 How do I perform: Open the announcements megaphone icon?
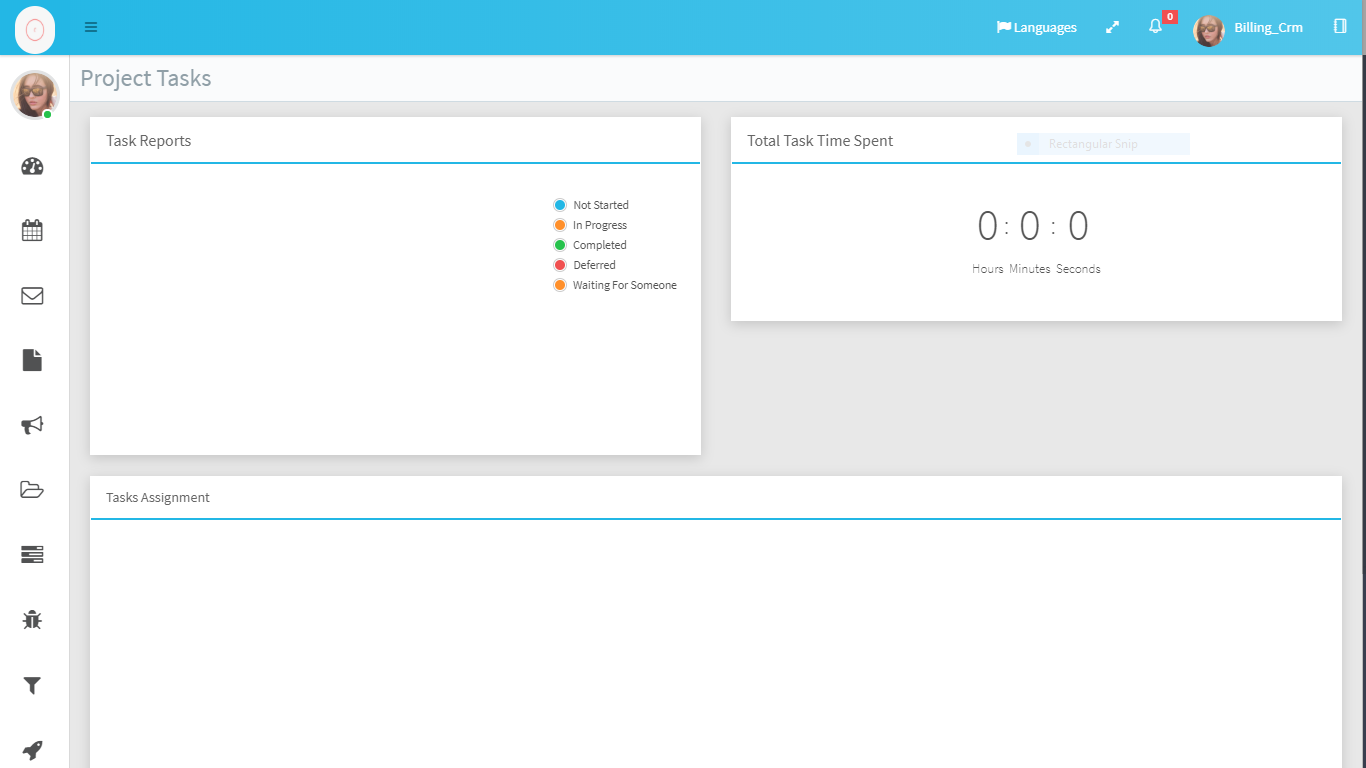coord(32,425)
